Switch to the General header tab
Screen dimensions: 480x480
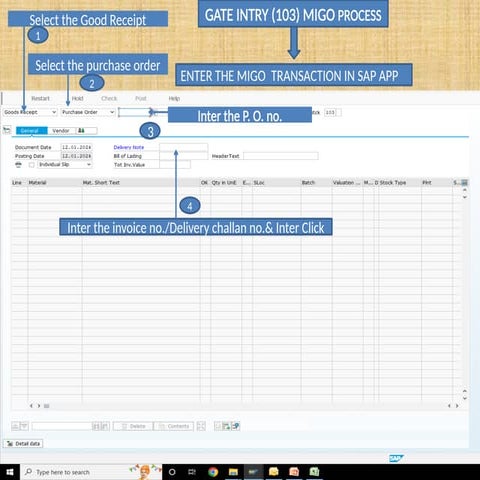[x=31, y=131]
